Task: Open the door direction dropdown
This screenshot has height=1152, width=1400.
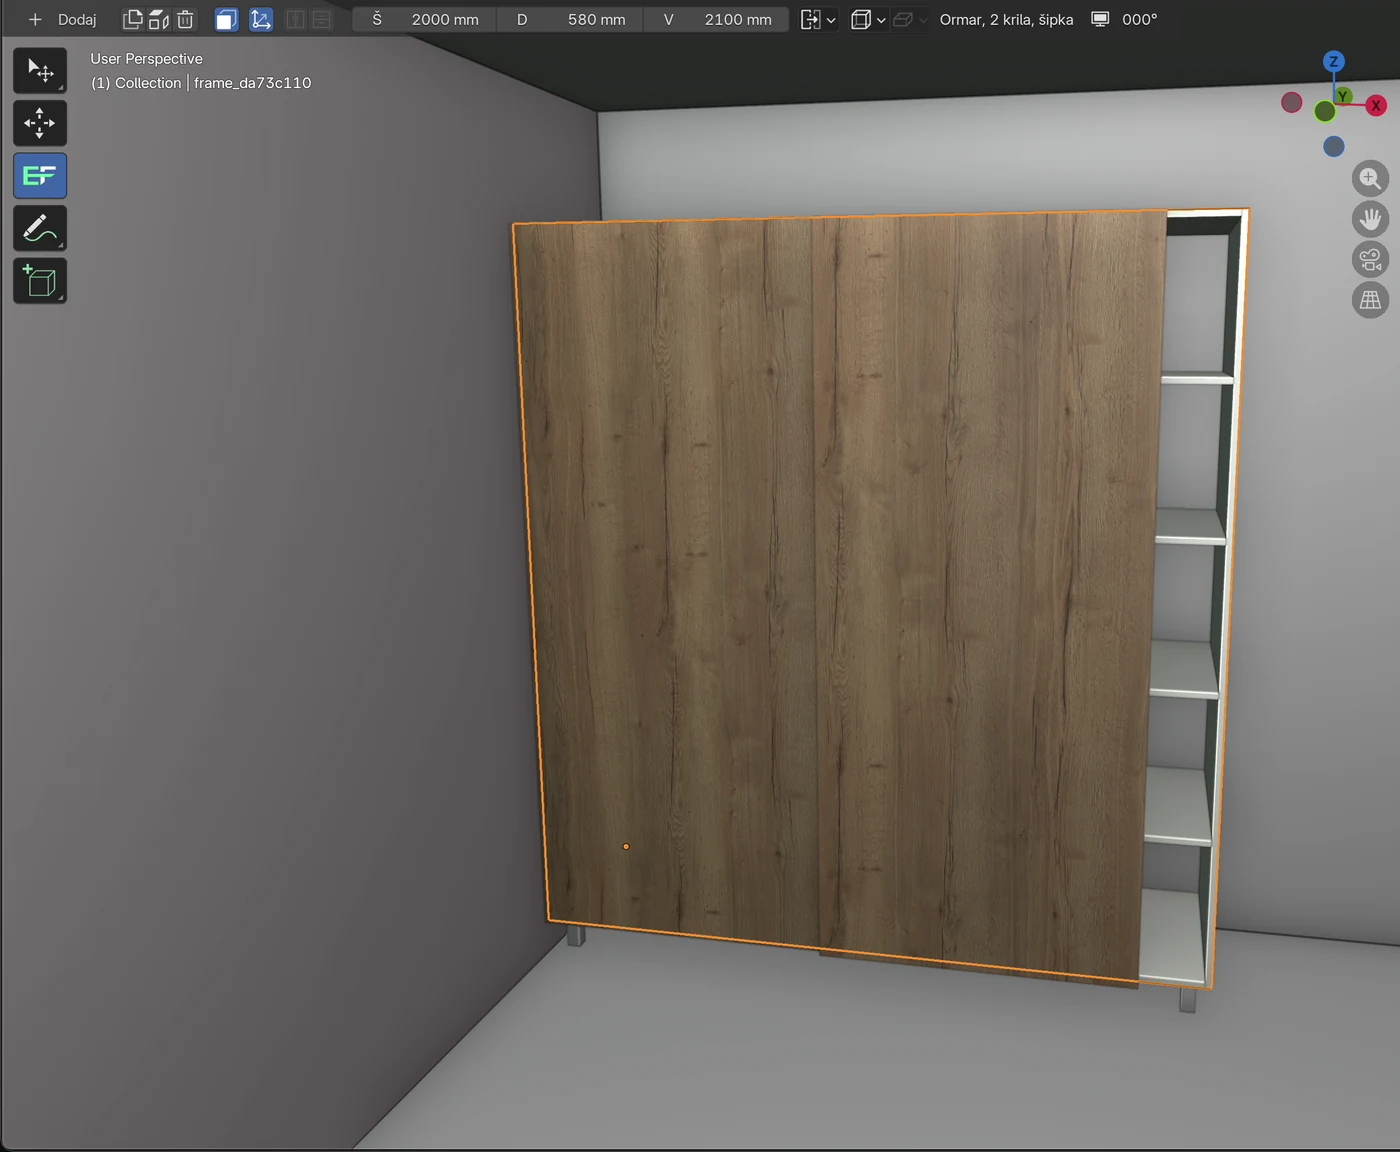Action: pos(818,19)
